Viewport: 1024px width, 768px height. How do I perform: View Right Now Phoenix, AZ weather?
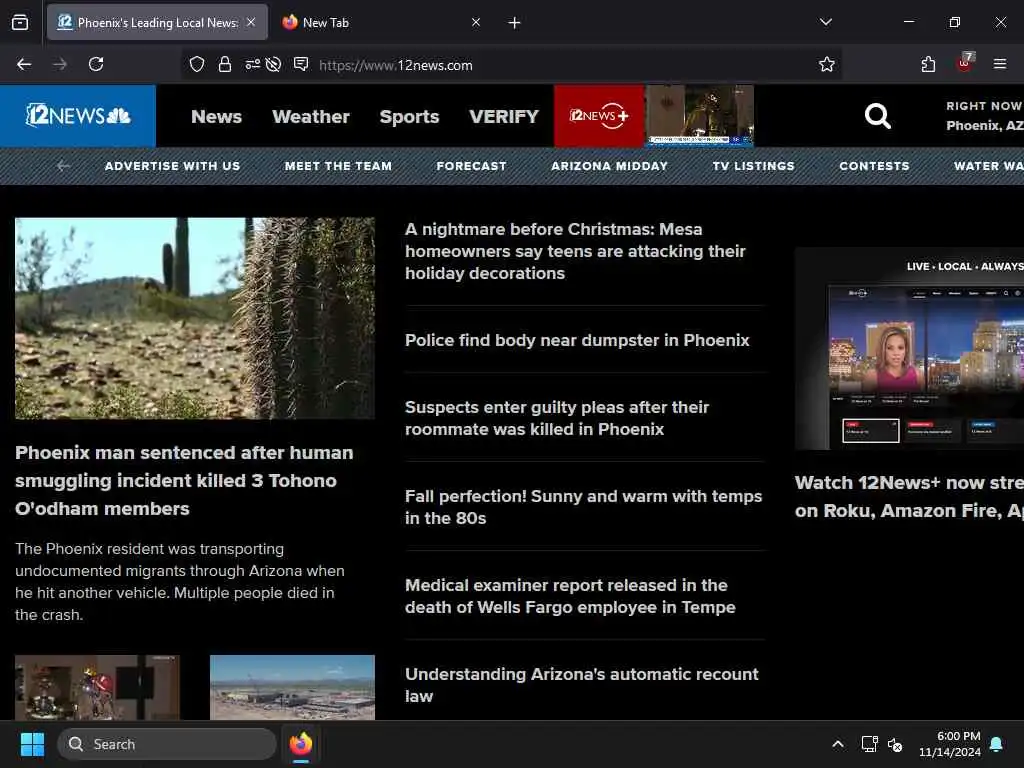click(984, 116)
